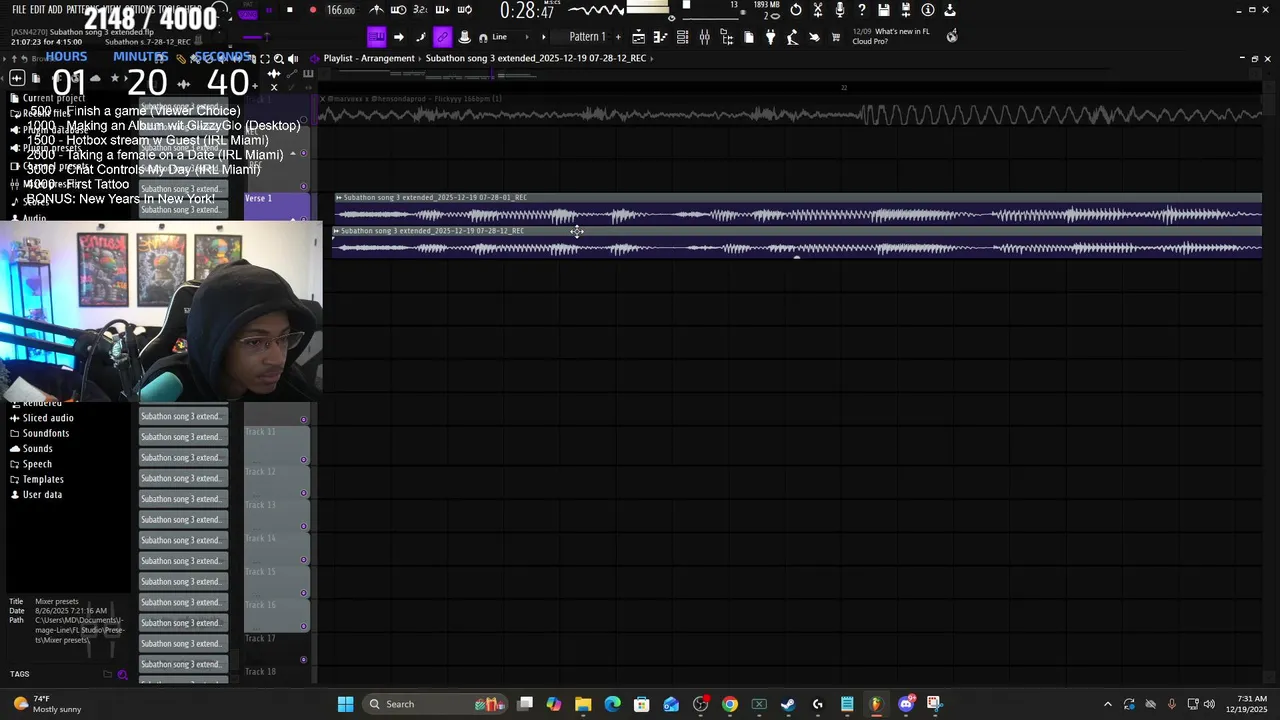
Task: Click Windows Start button on taskbar
Action: (x=345, y=704)
